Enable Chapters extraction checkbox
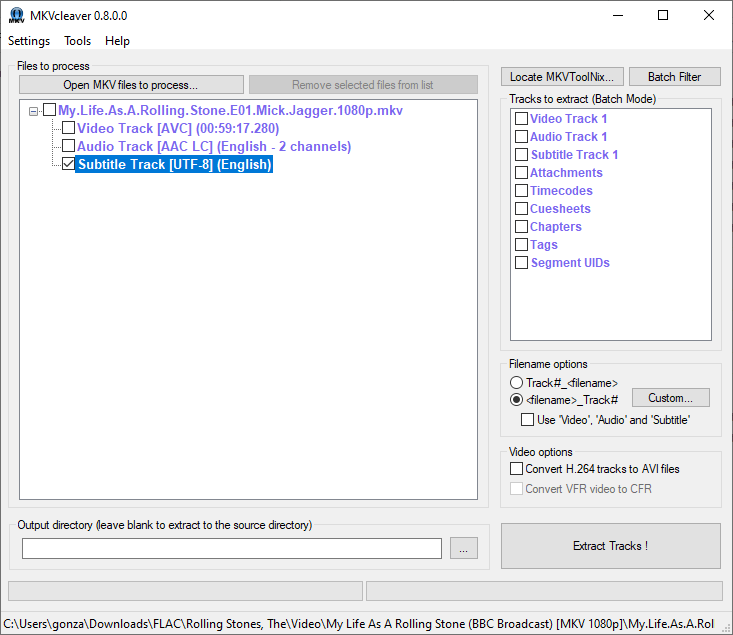This screenshot has width=733, height=635. pyautogui.click(x=521, y=226)
